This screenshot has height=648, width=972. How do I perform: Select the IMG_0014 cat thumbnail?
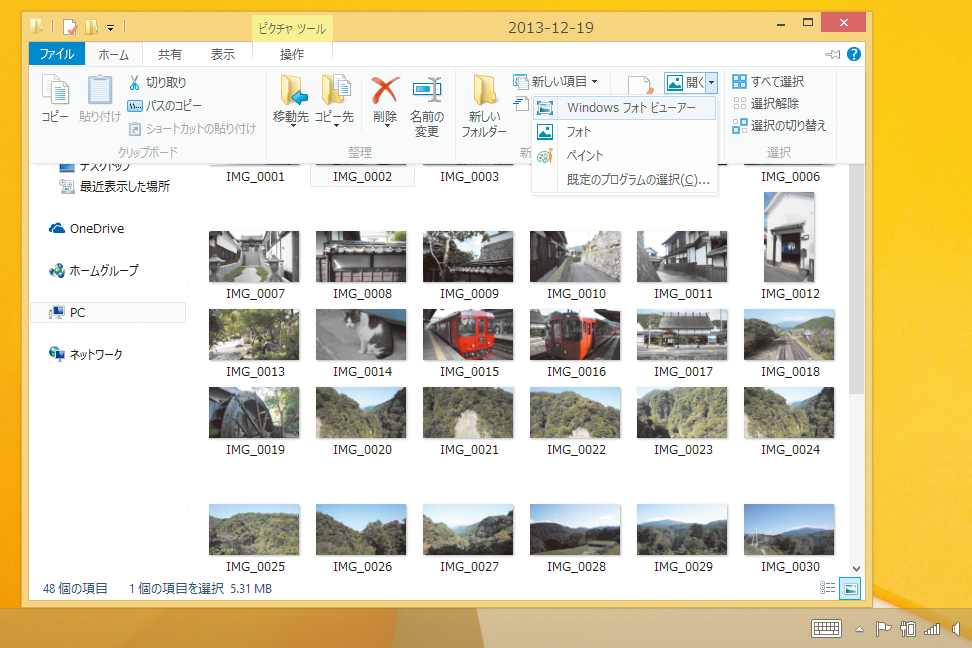tap(361, 335)
